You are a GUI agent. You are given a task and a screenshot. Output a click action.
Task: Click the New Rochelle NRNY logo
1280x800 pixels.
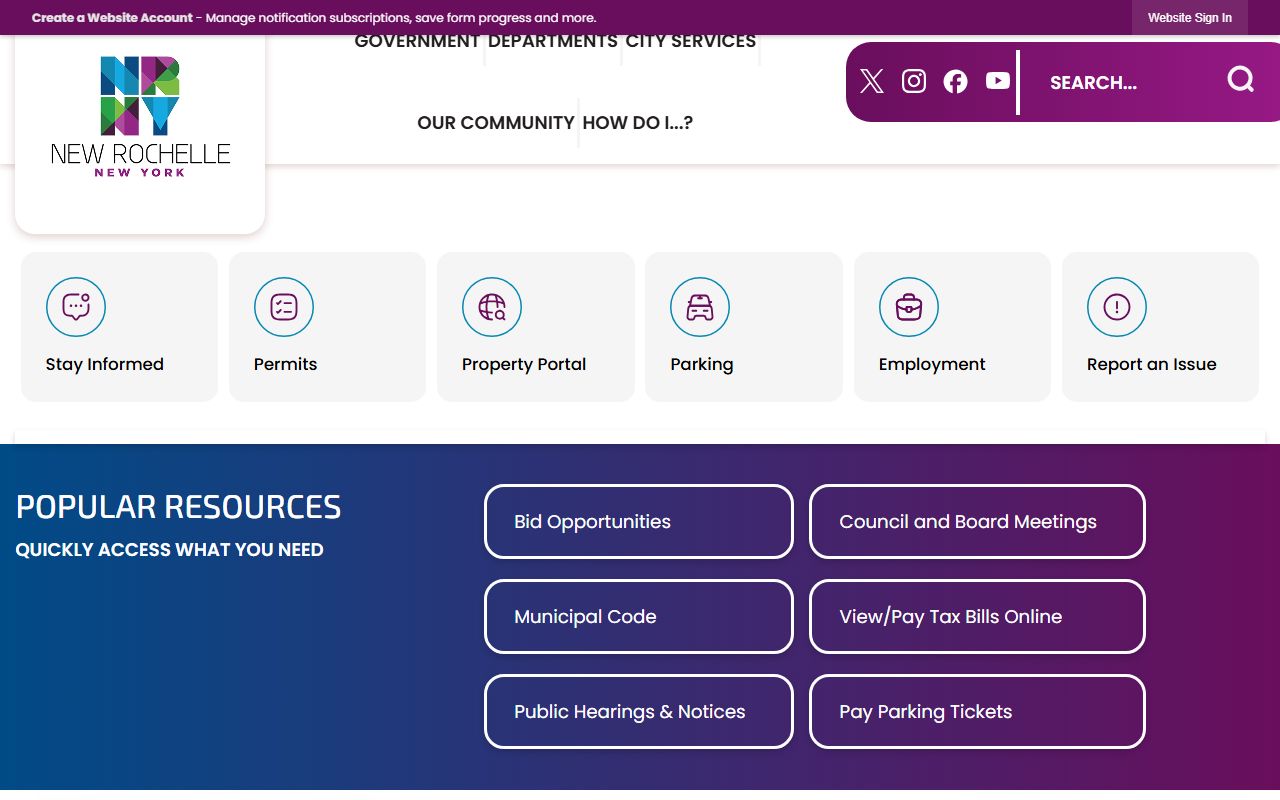pyautogui.click(x=140, y=117)
